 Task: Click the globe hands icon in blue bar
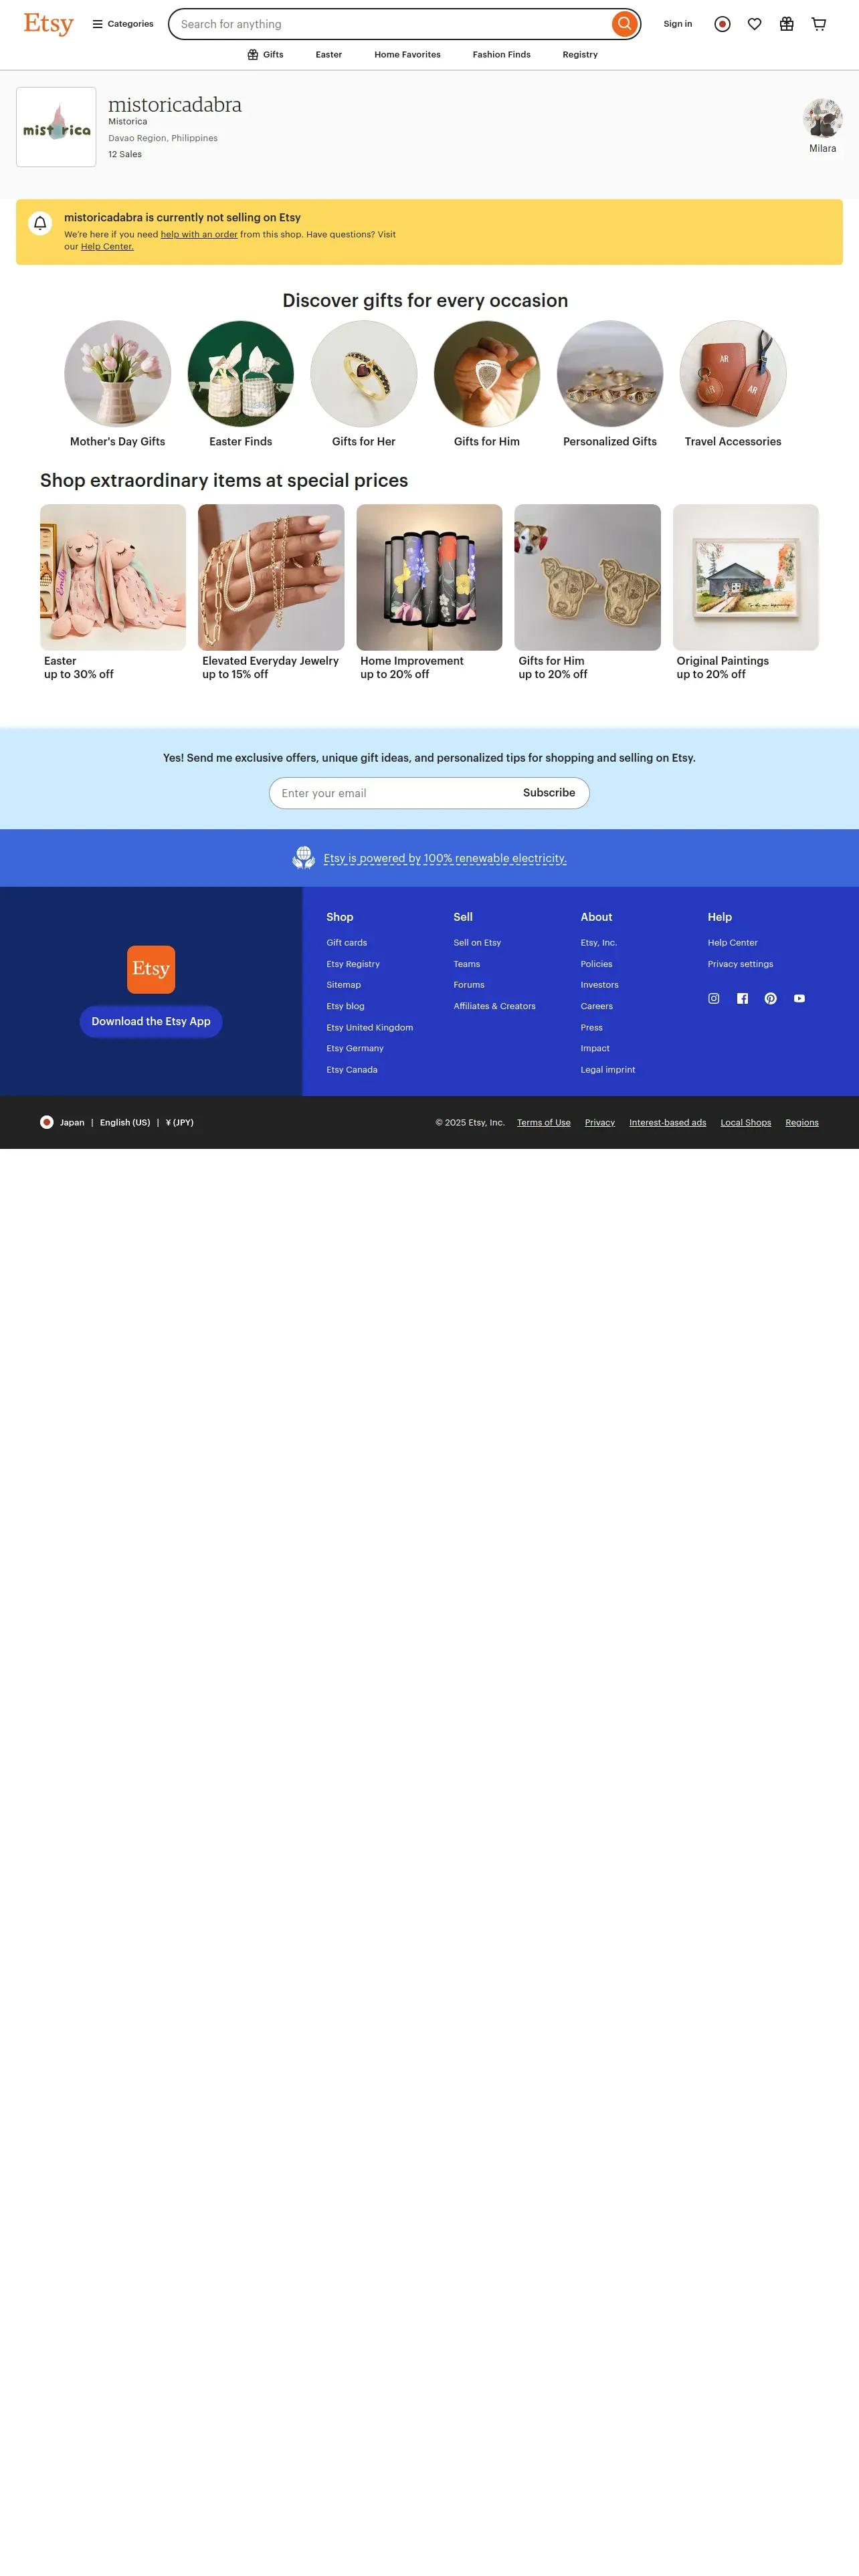303,858
